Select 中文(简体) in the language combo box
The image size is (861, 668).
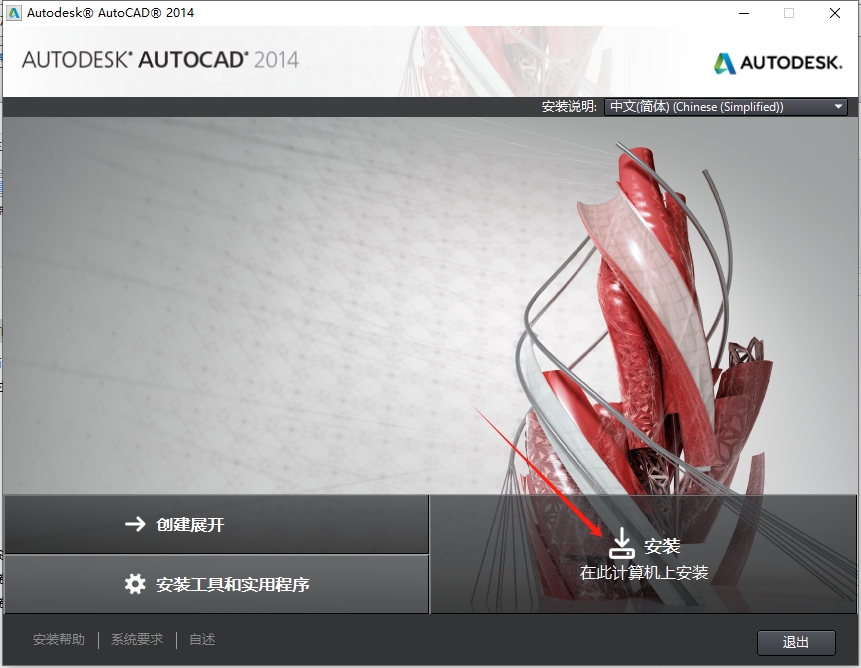[x=700, y=106]
